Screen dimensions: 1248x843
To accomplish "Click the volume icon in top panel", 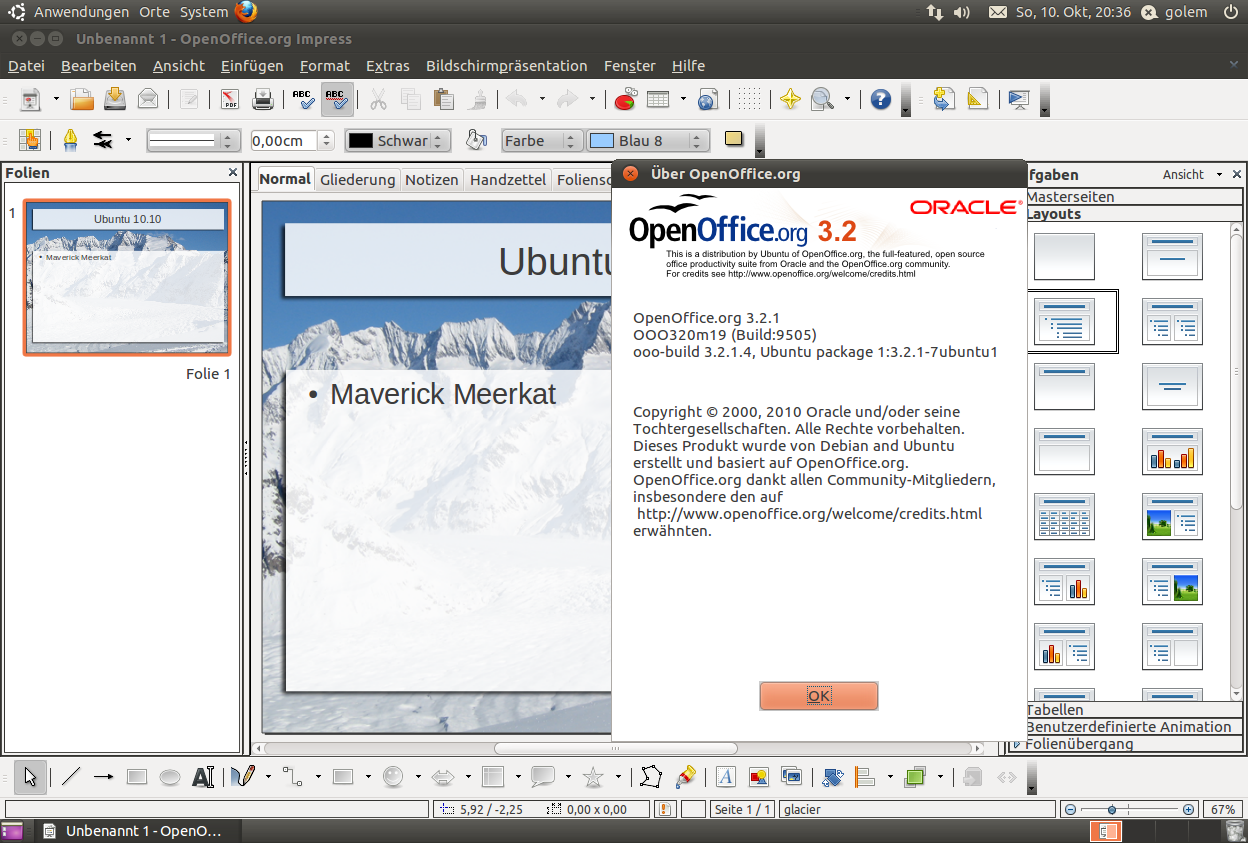I will (x=962, y=12).
